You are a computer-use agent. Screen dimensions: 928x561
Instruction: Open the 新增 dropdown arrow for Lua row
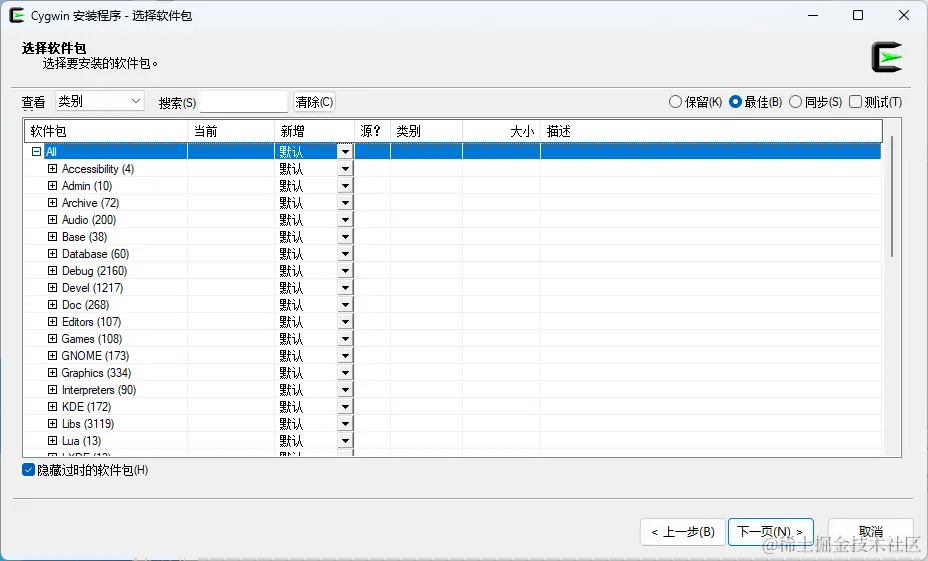[346, 440]
